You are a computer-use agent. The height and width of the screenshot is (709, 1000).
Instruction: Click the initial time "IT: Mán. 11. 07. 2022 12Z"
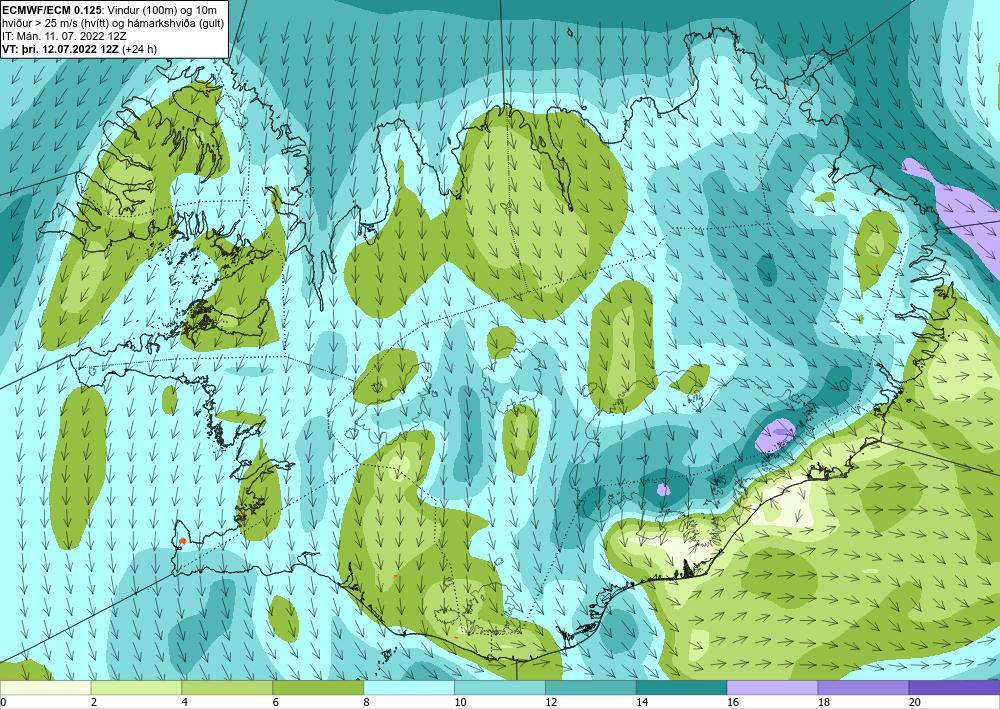64,36
